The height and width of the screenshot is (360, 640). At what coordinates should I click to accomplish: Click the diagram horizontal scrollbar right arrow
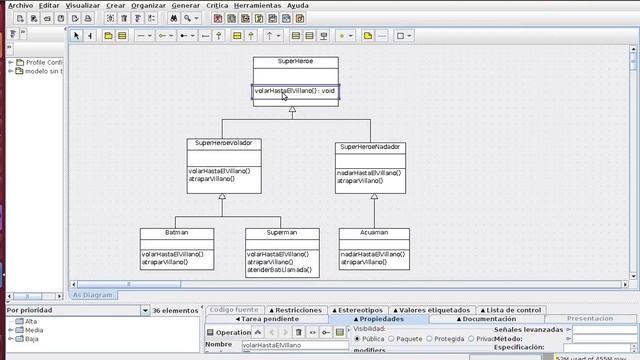(x=625, y=284)
